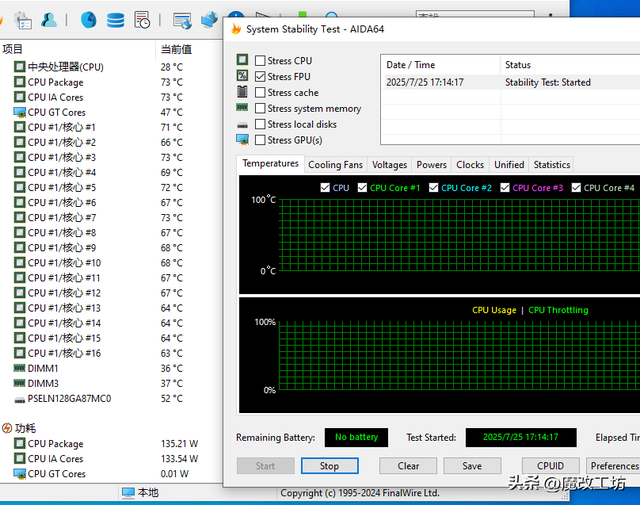
Task: Select the CPU #1/核心 #7 row
Action: (110, 218)
